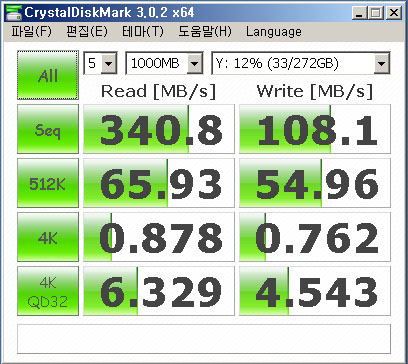The height and width of the screenshot is (364, 408).
Task: Click the 4K QD32 write result 4.543
Action: pyautogui.click(x=315, y=291)
